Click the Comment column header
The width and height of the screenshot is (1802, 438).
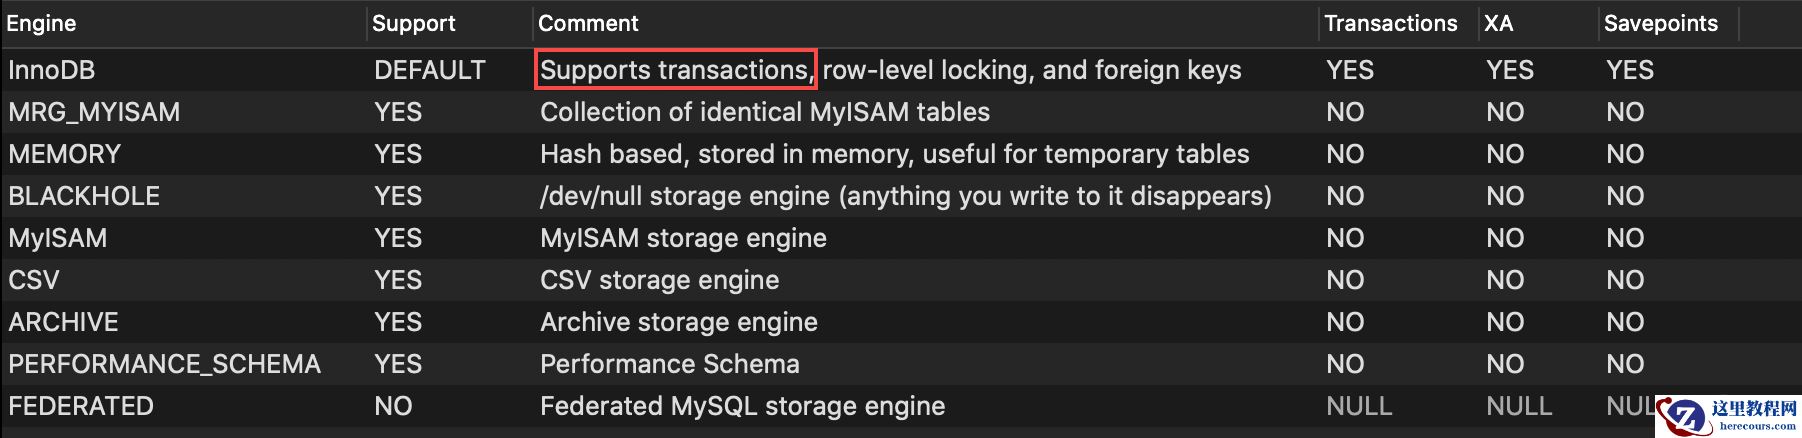point(588,23)
